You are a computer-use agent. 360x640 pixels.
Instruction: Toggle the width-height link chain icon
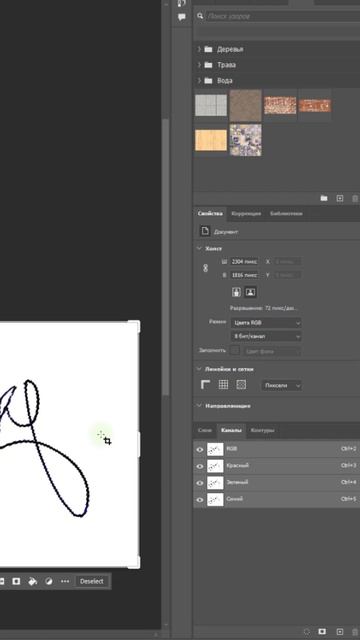click(x=205, y=268)
